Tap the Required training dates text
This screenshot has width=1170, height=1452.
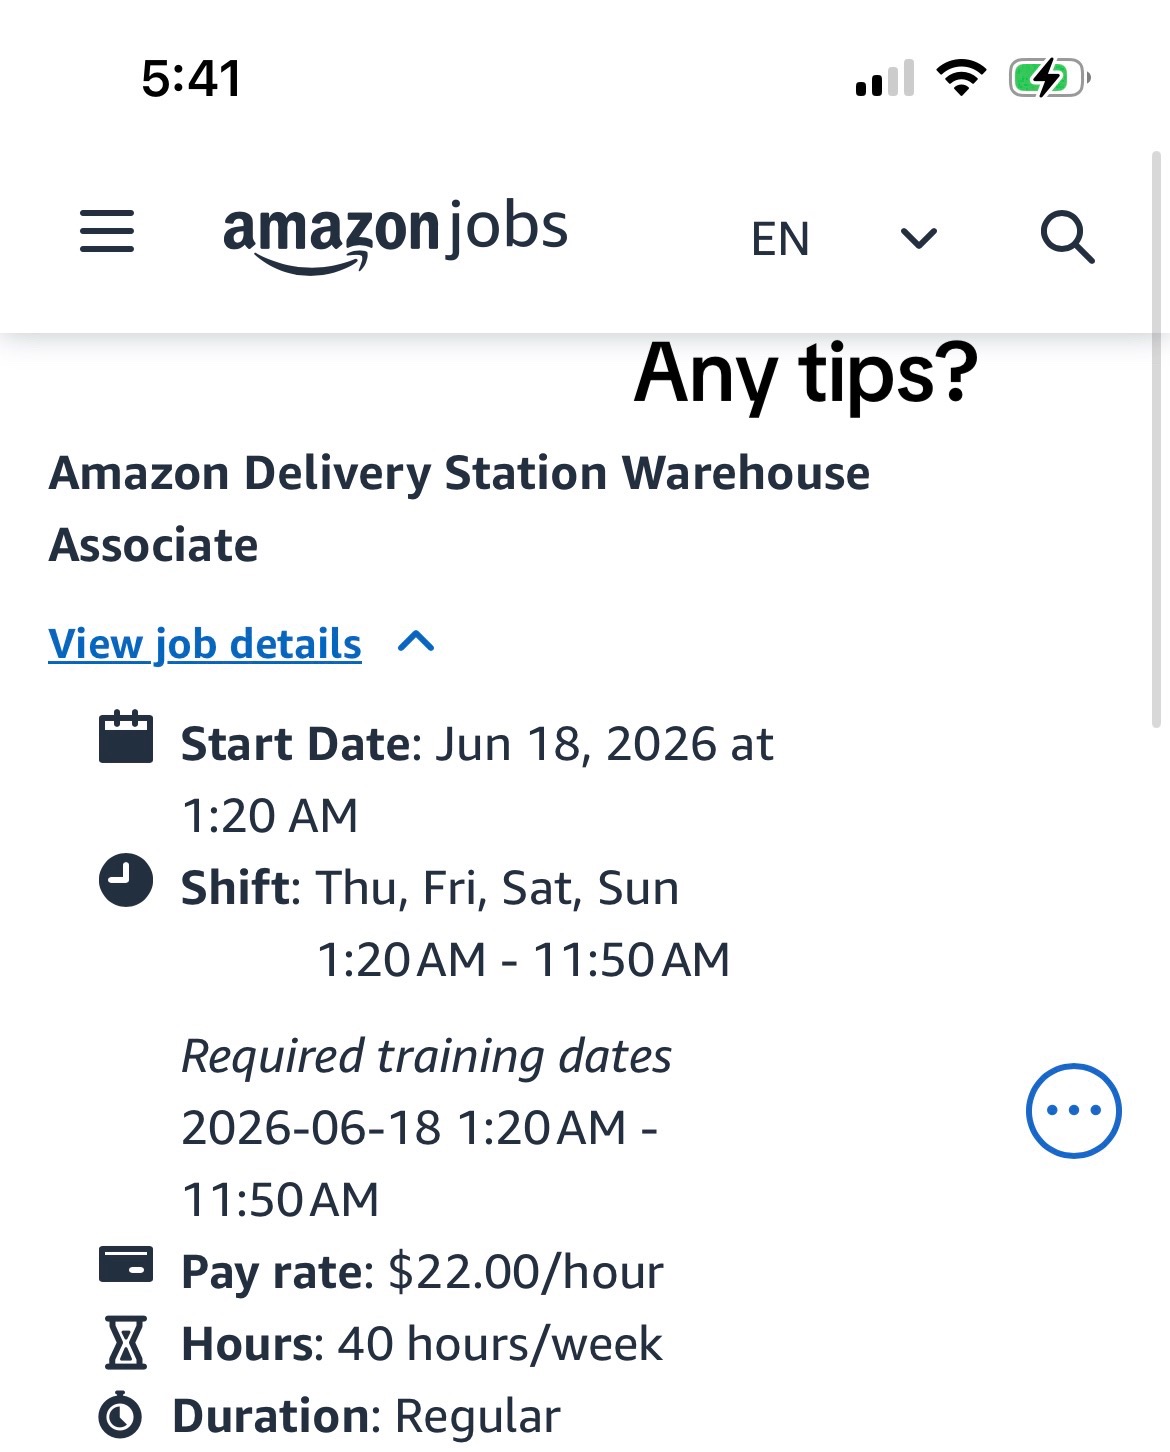[426, 1057]
